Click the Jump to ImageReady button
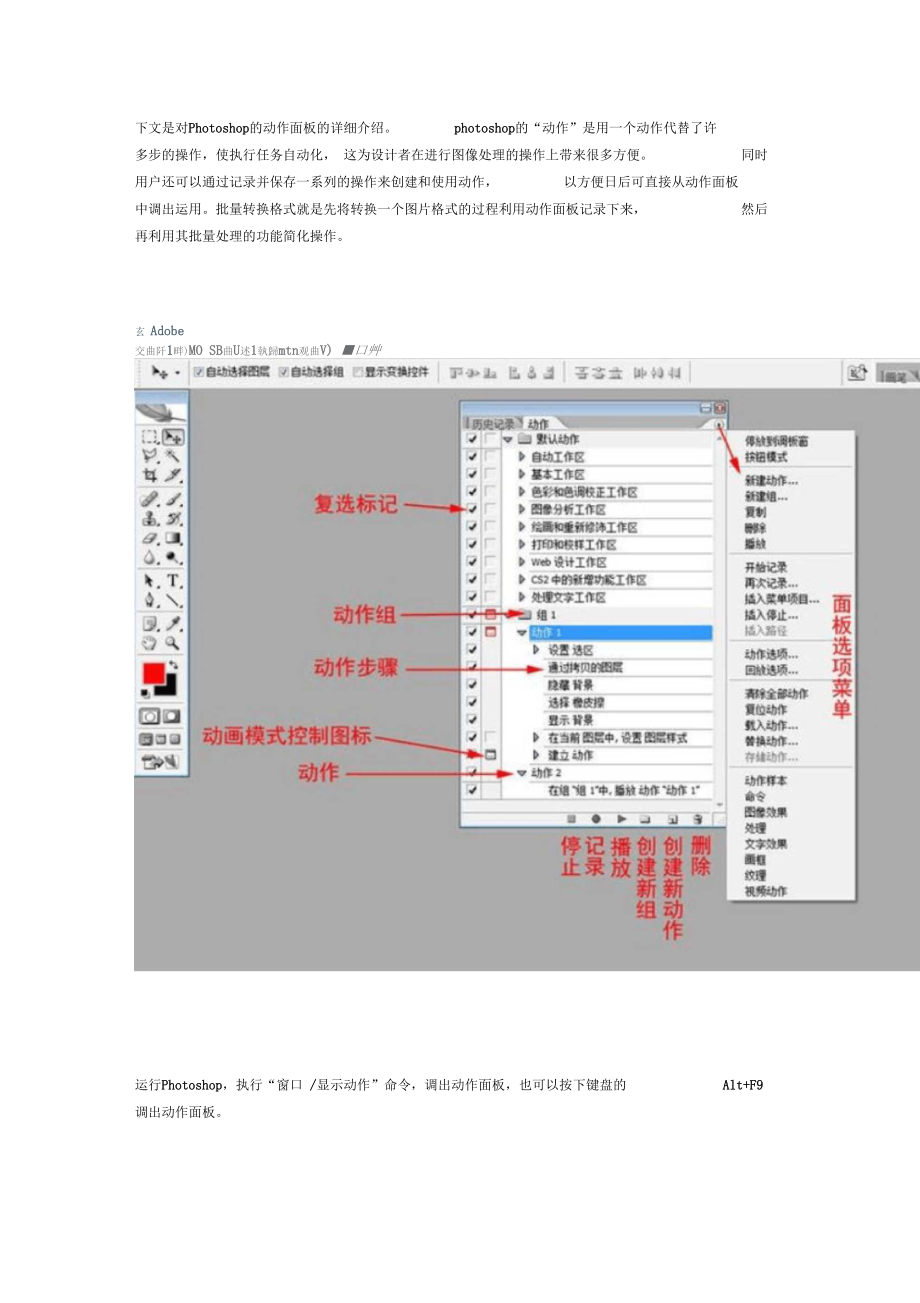Screen dimensions: 920x1303 click(x=160, y=761)
